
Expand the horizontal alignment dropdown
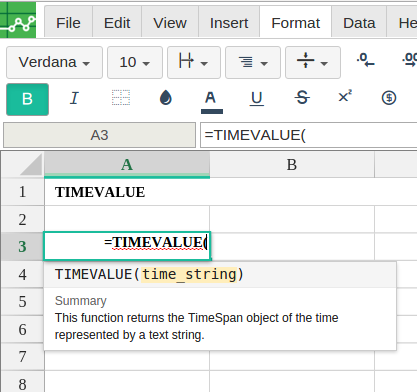(253, 62)
